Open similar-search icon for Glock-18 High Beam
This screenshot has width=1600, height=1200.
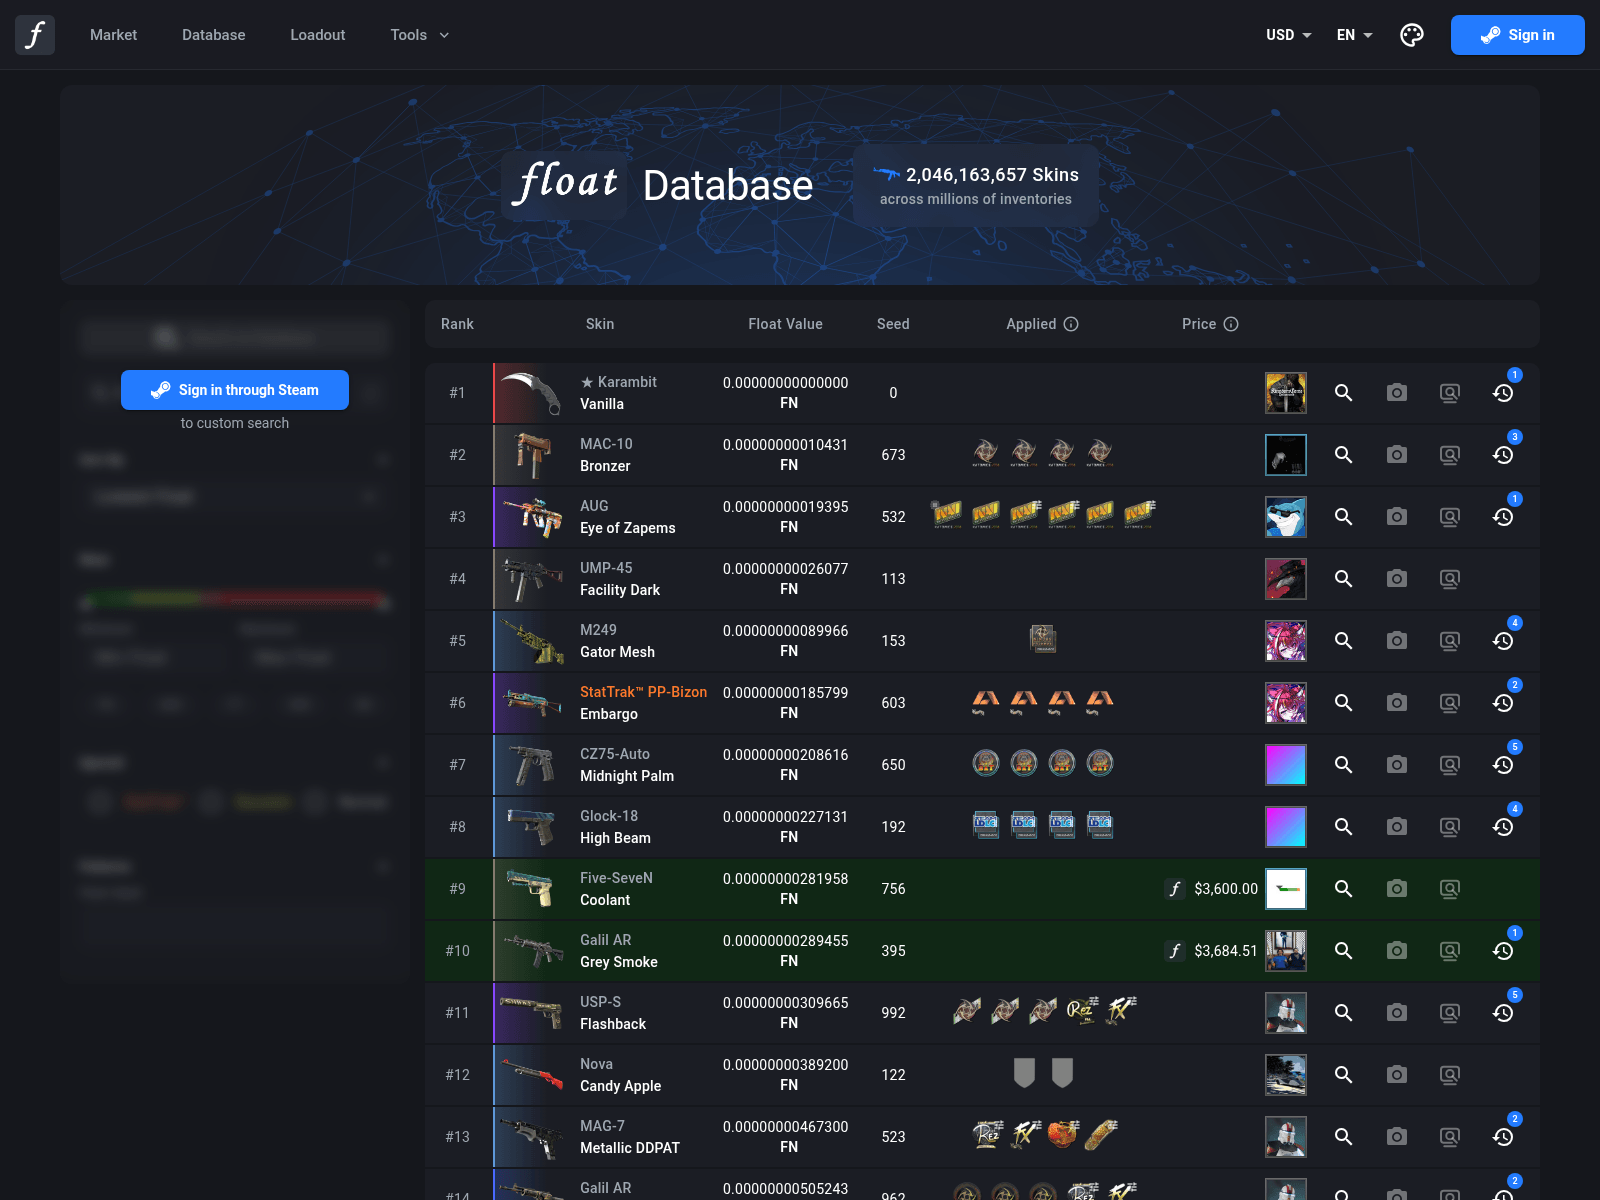pos(1450,827)
